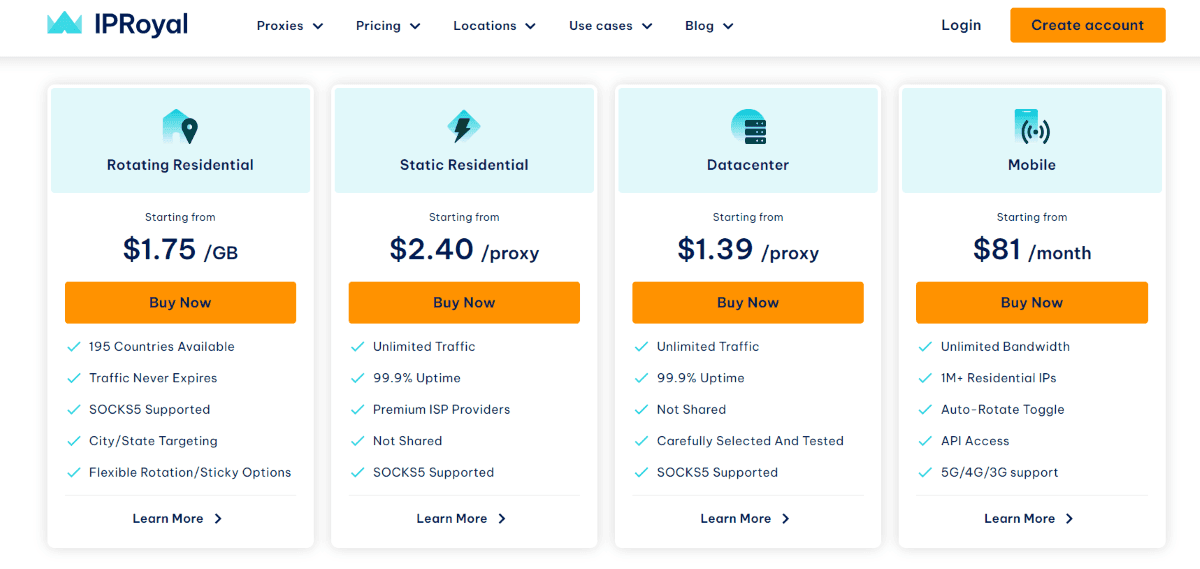1200x569 pixels.
Task: Open the Pricing dropdown in navigation
Action: tap(388, 26)
